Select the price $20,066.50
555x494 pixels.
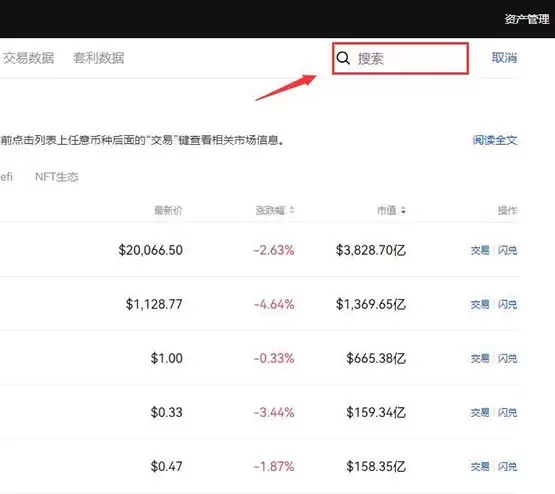point(151,250)
